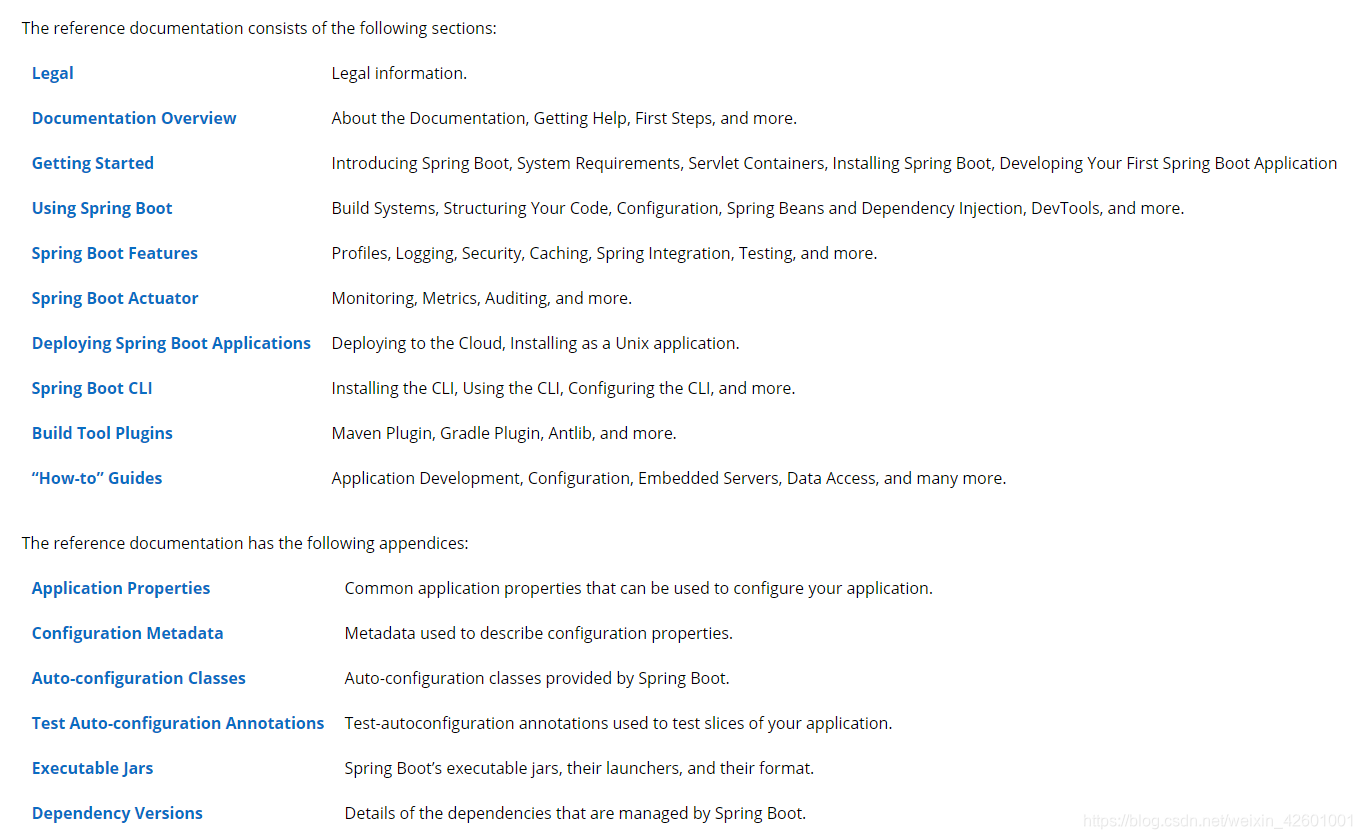This screenshot has width=1362, height=839.
Task: Go to Using Spring Boot section
Action: (102, 208)
